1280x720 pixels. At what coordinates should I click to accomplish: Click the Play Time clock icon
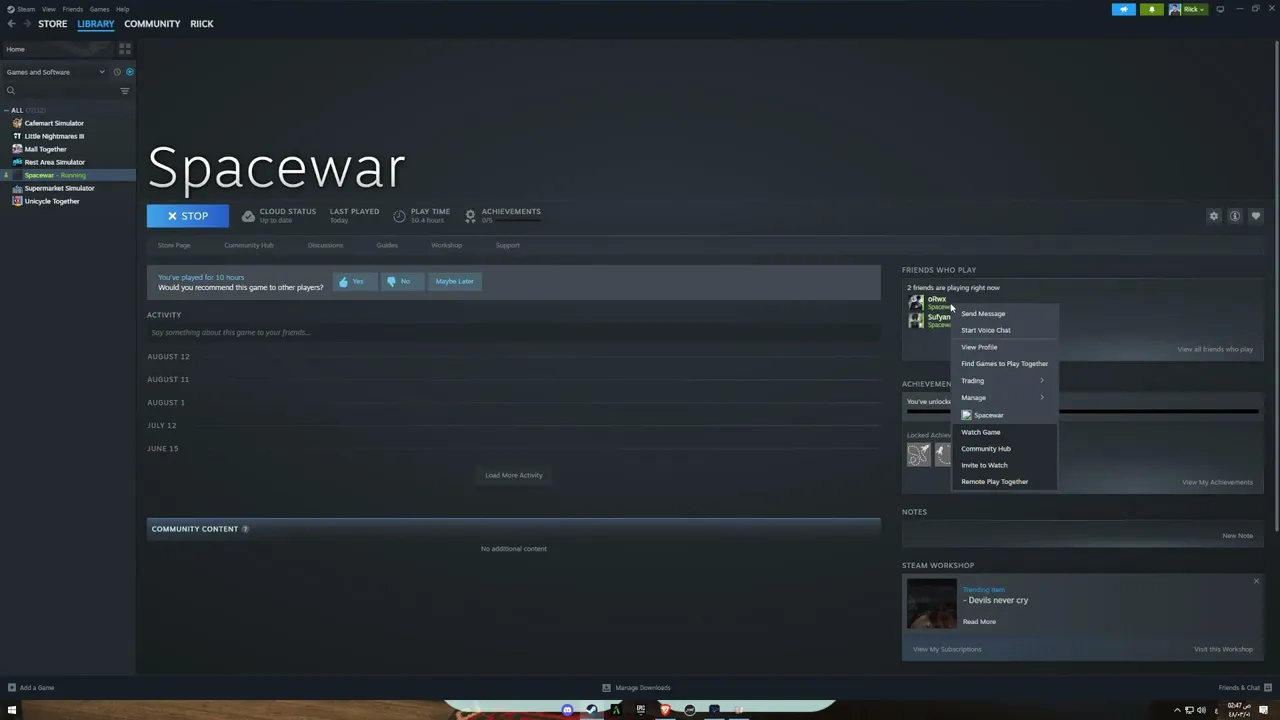[399, 216]
